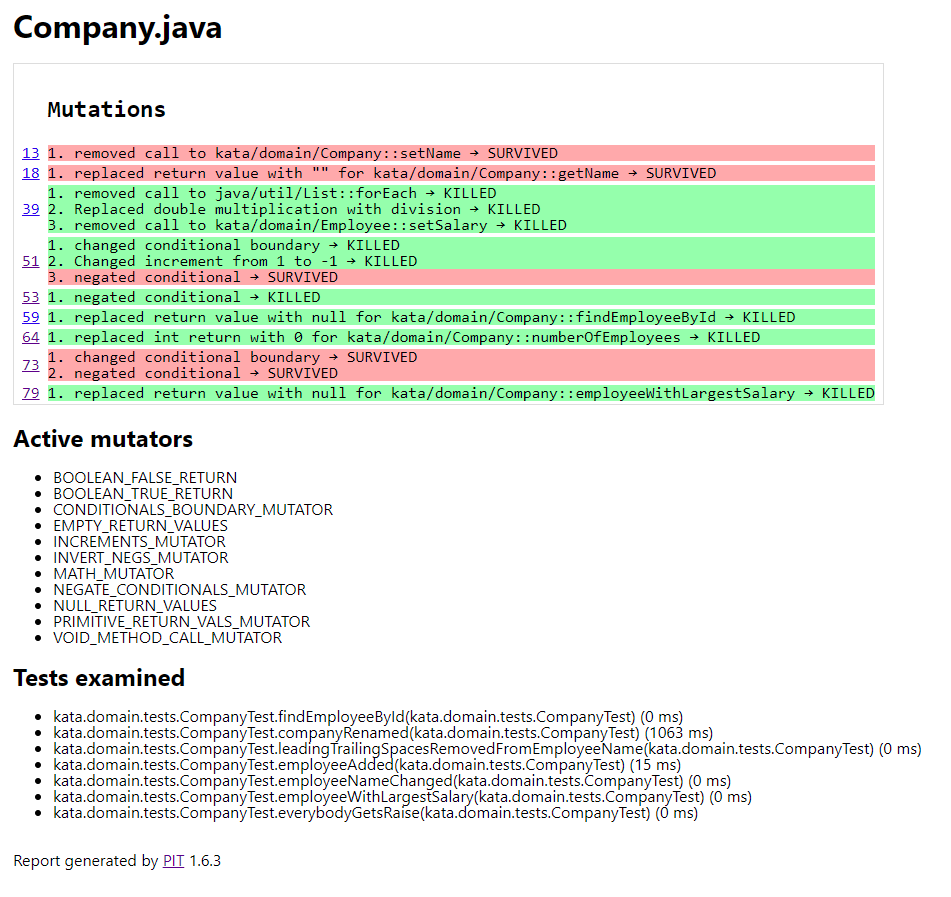Click line 51 'changed conditional boundary → KILLED'
Viewport: 951px width, 897px height.
point(461,245)
